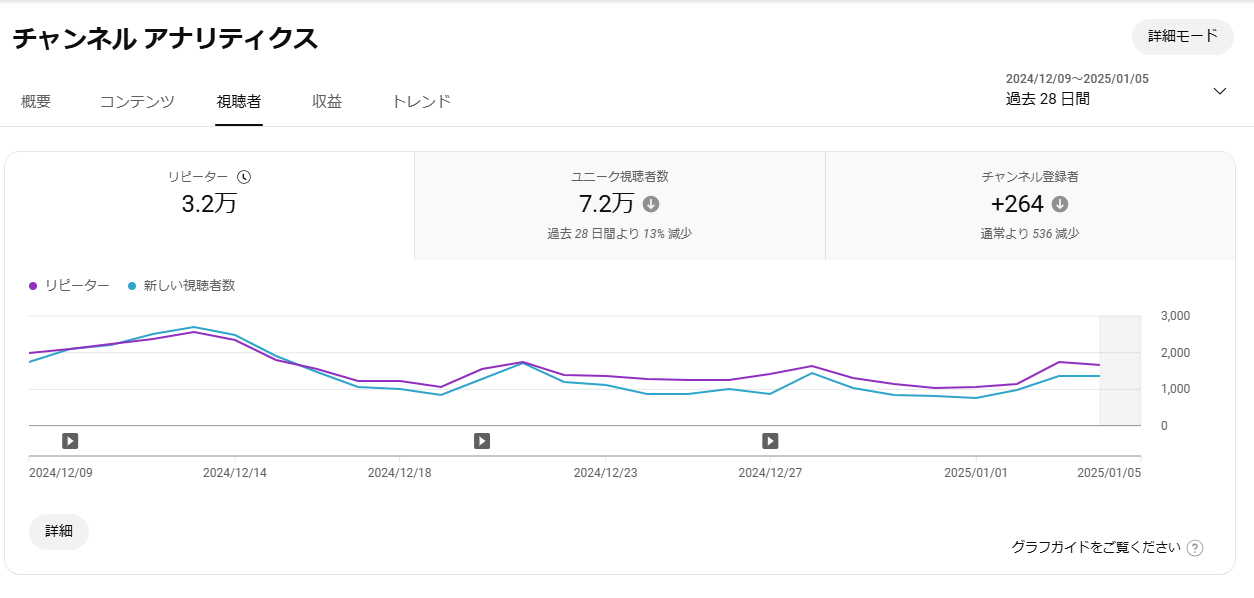Open the グラフガイドをご覧ください link
Viewport: 1254px width, 598px height.
(x=1096, y=548)
